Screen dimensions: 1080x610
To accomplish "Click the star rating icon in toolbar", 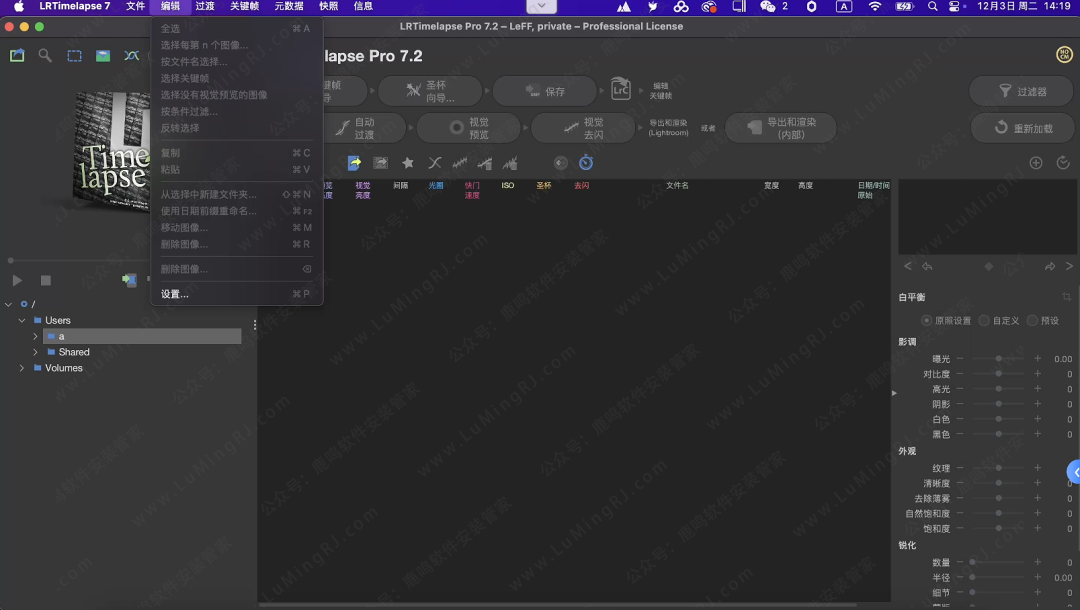I will (x=407, y=163).
